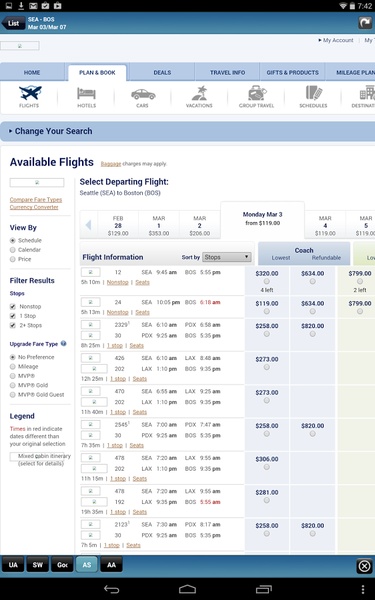Select $306.00 coach fare radio
This screenshot has height=600, width=375.
pyautogui.click(x=267, y=467)
